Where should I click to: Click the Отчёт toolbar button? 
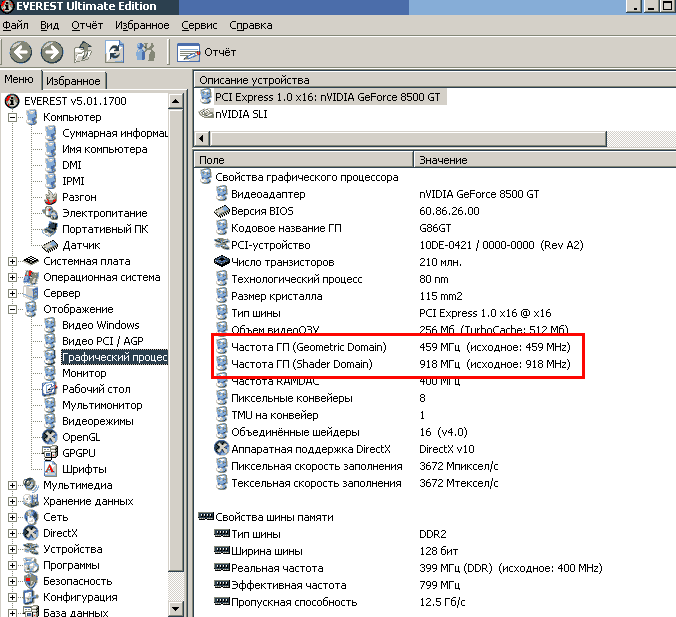pos(208,52)
